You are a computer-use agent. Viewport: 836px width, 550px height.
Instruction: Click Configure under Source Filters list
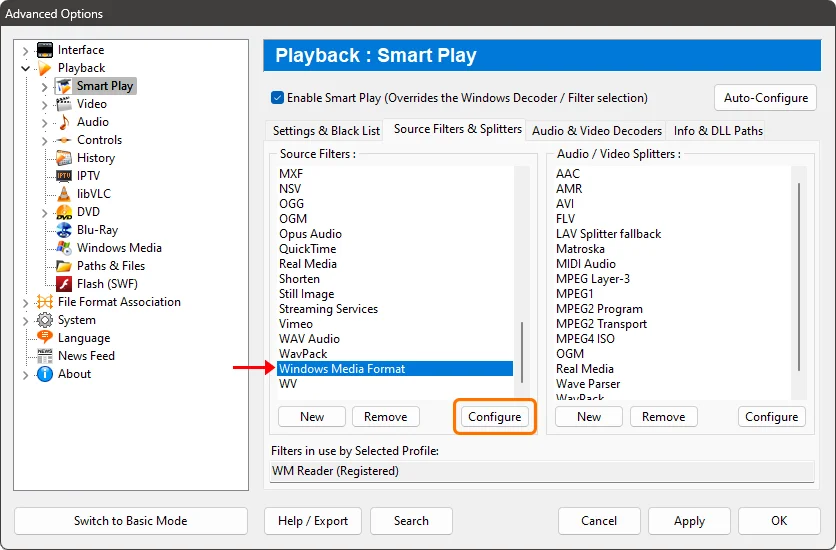495,417
